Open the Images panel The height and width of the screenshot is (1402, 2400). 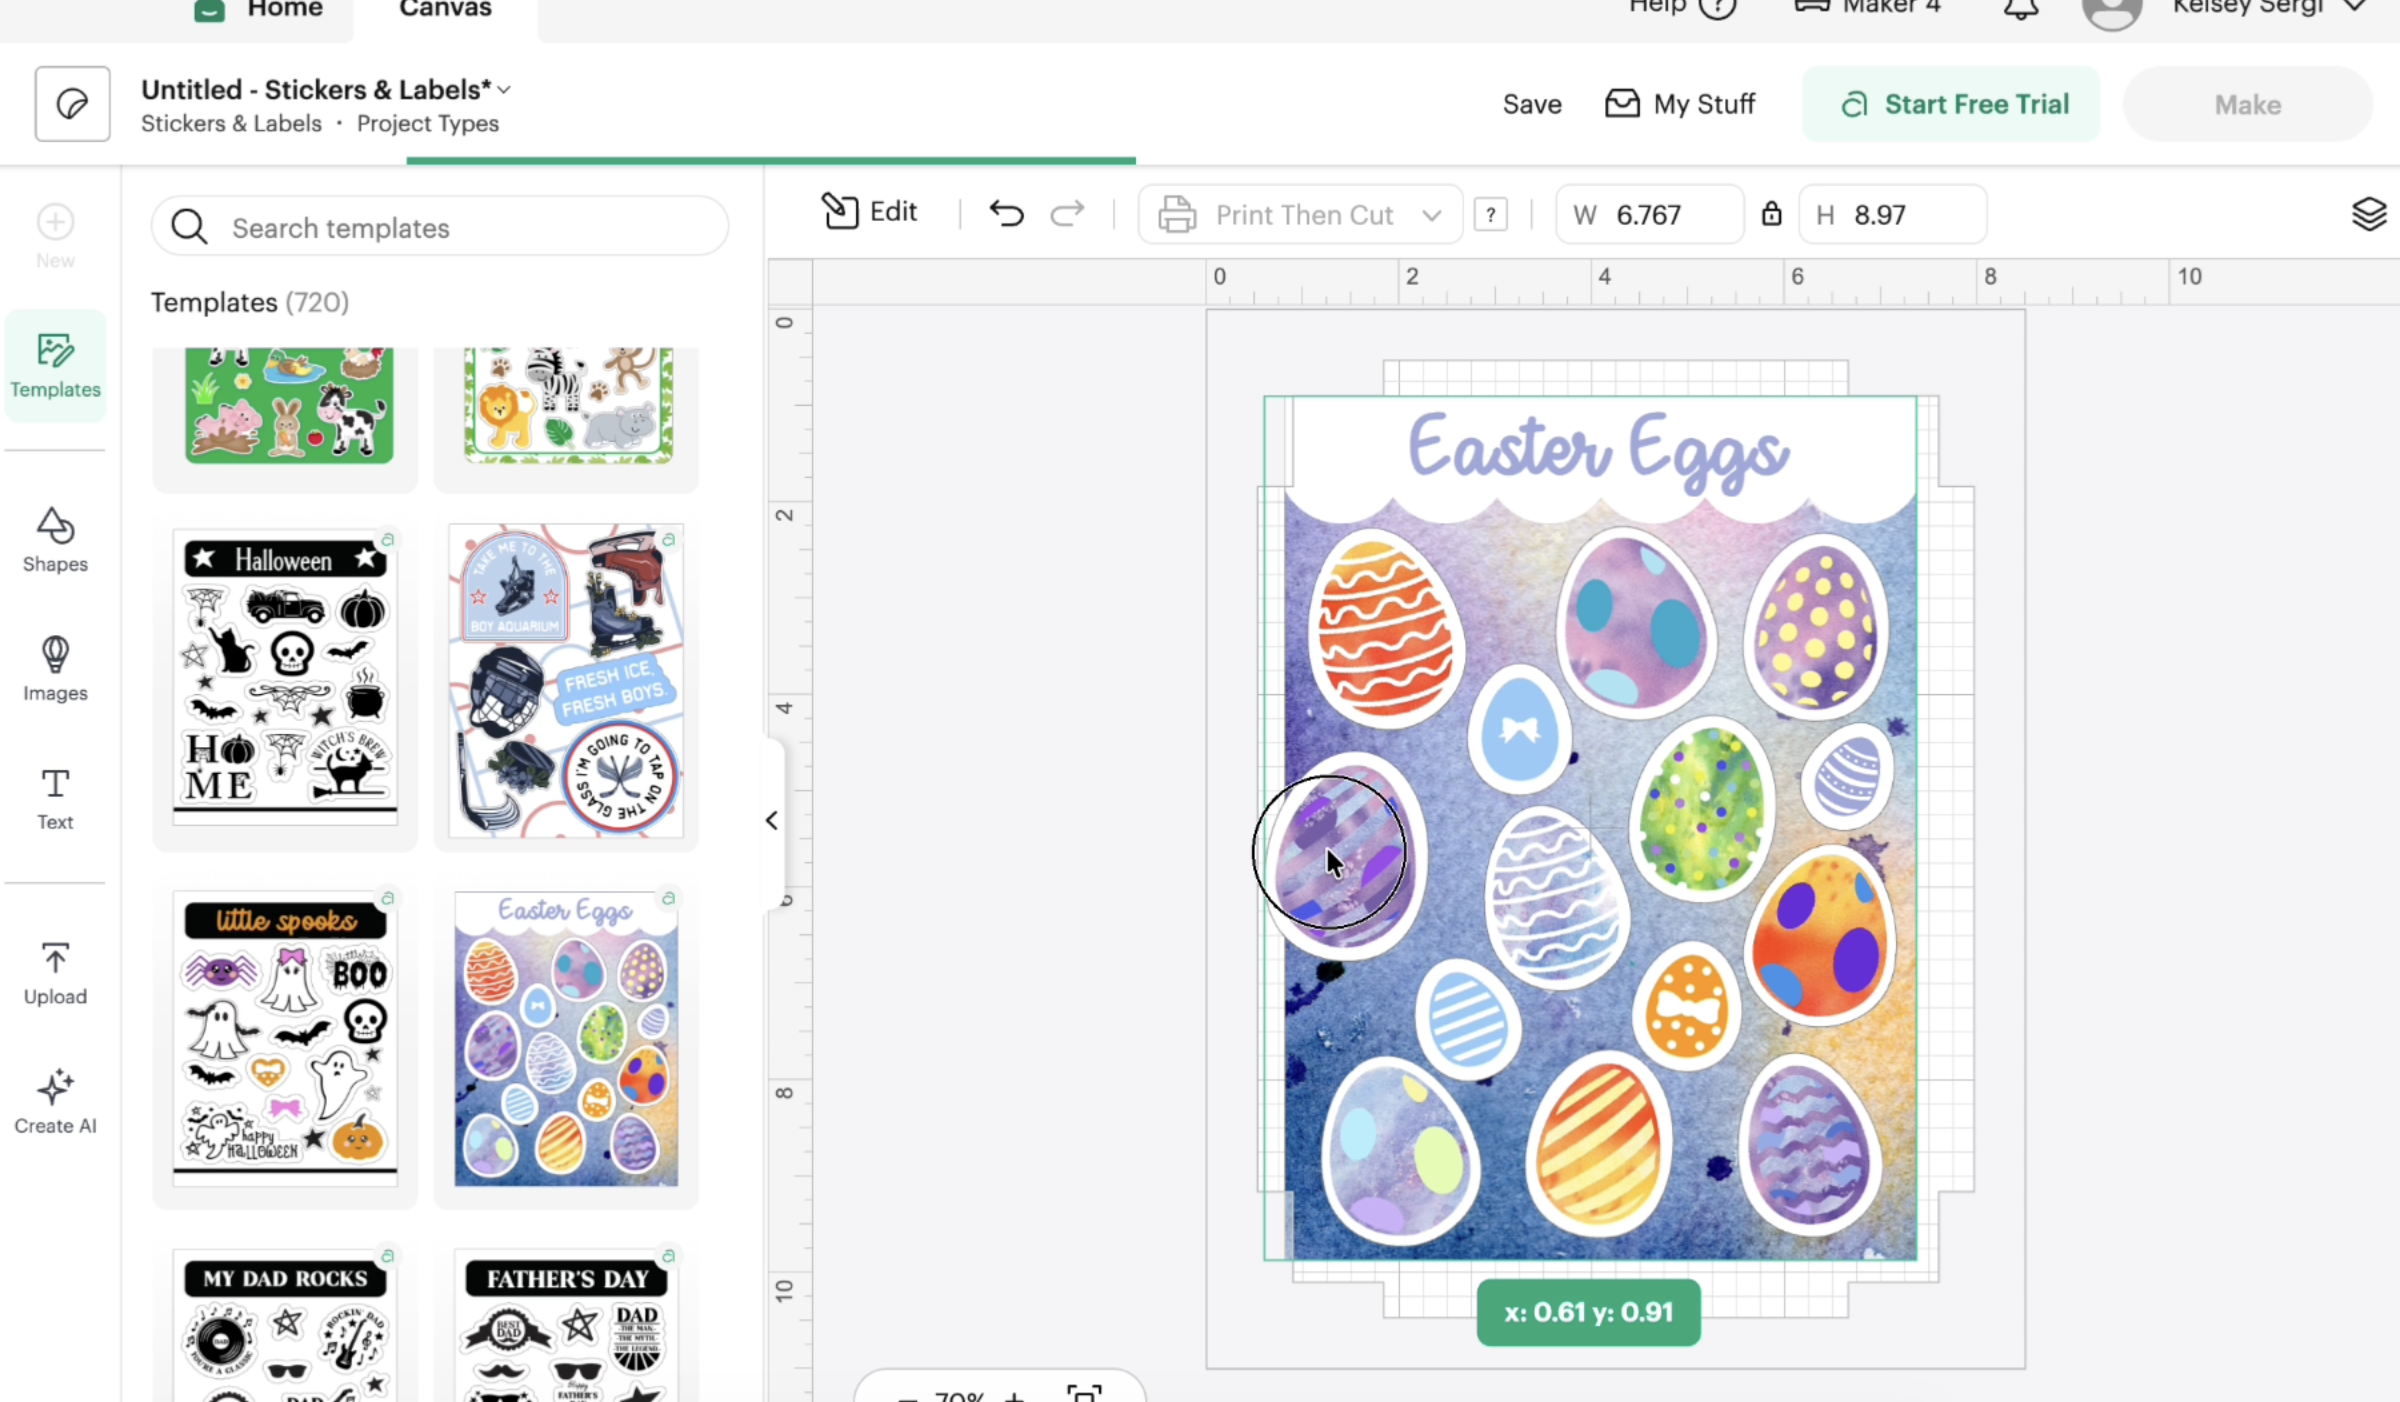(55, 668)
